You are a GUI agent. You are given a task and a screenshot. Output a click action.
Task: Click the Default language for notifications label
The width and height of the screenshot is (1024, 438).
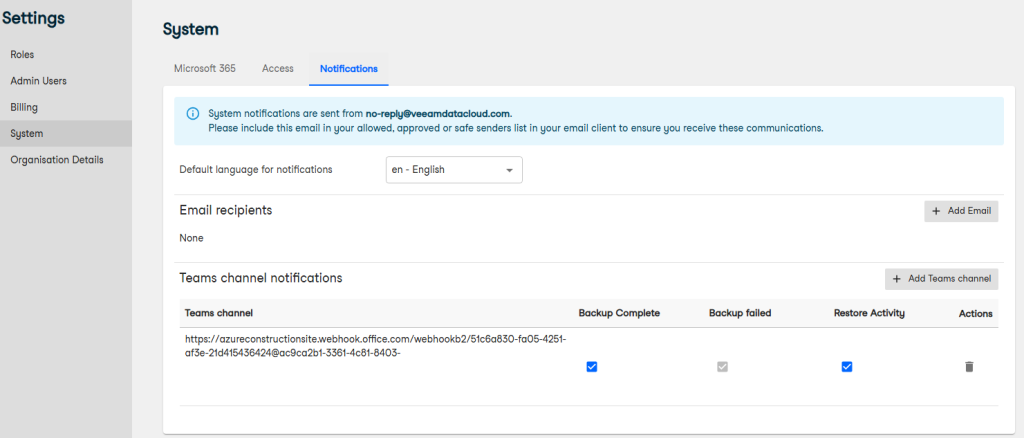coord(256,169)
